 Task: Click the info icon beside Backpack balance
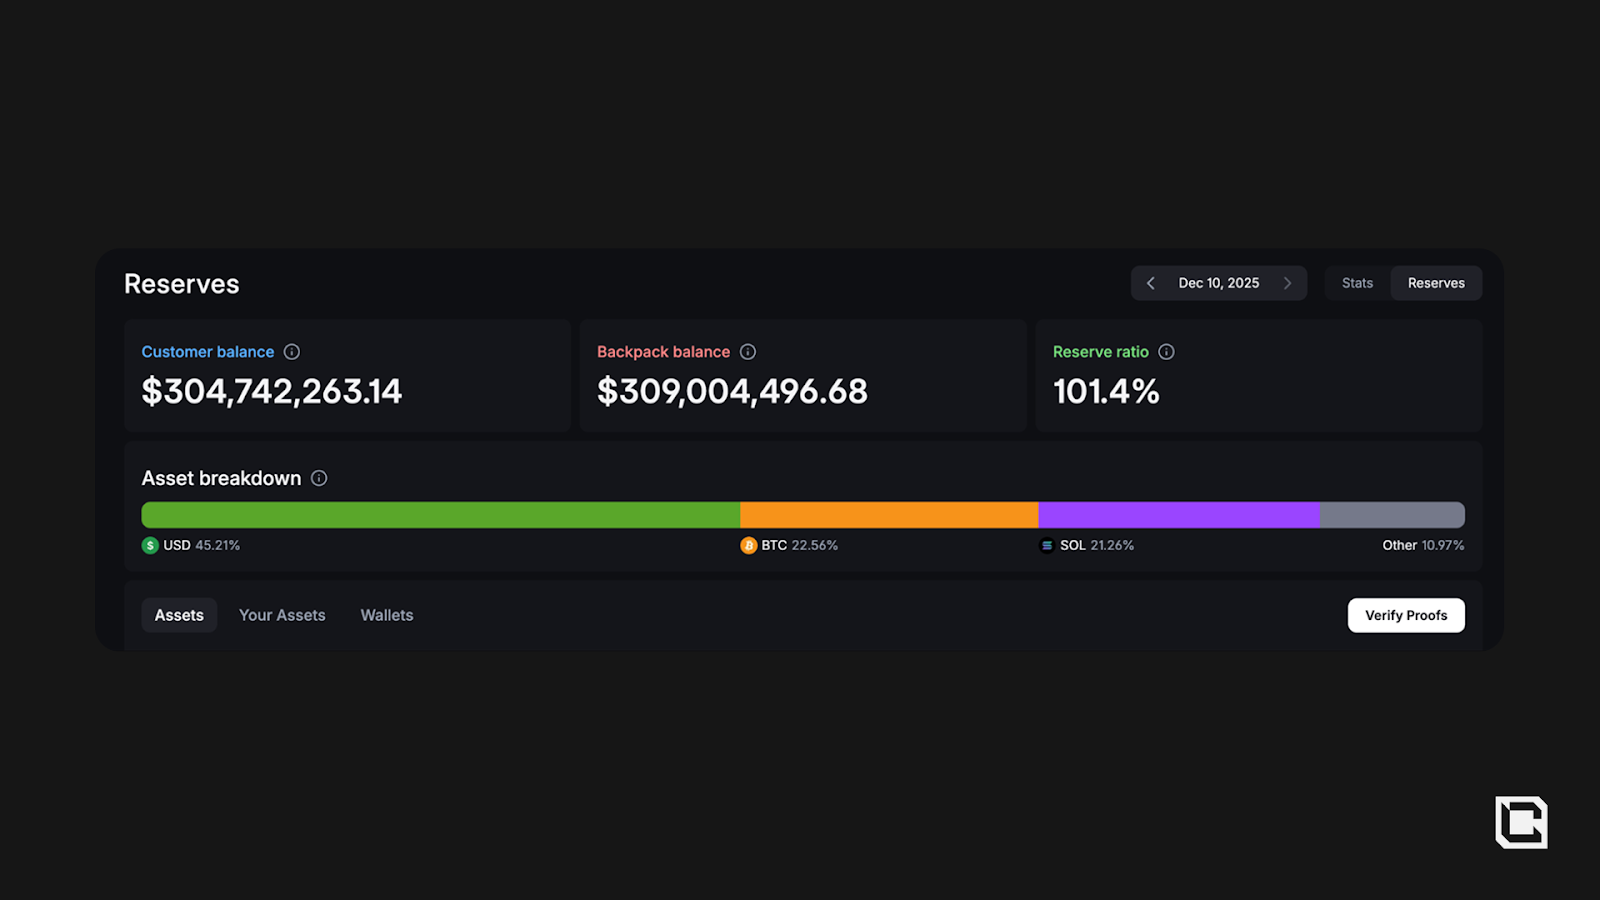(x=748, y=352)
